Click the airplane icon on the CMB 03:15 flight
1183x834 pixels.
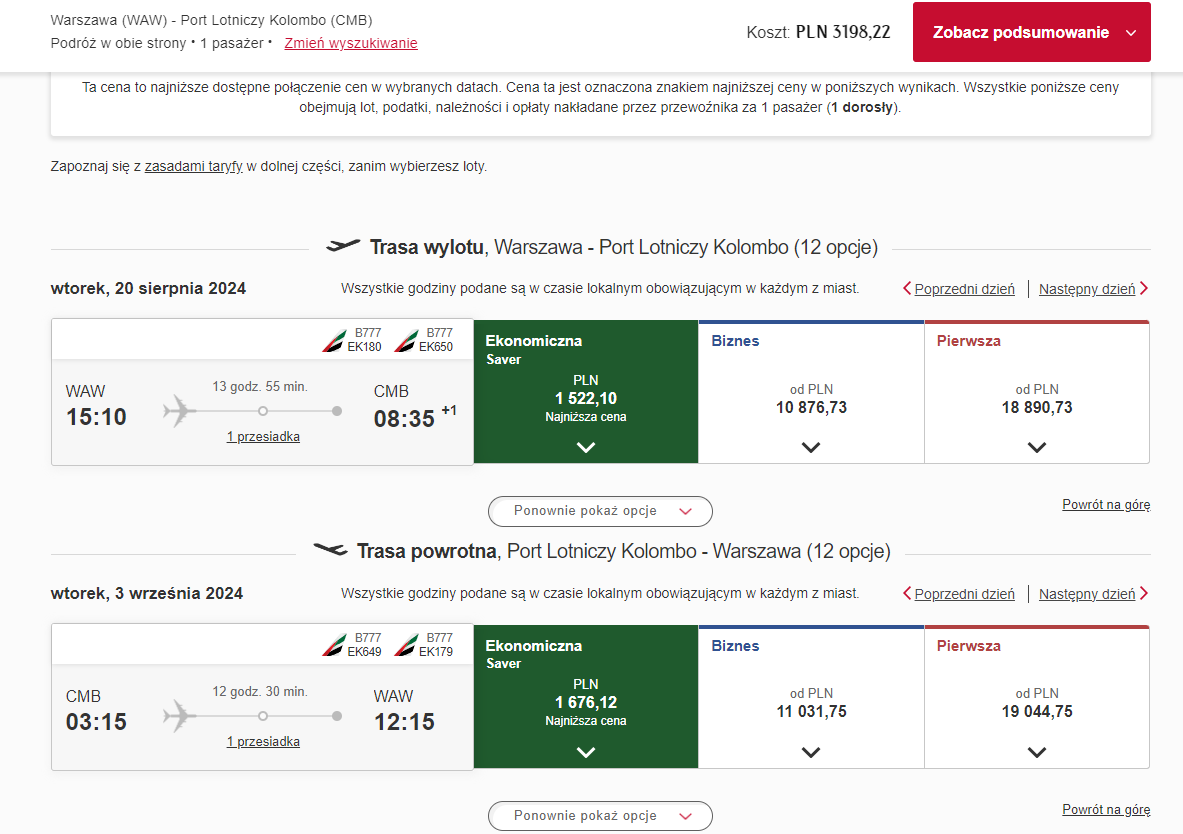click(180, 716)
